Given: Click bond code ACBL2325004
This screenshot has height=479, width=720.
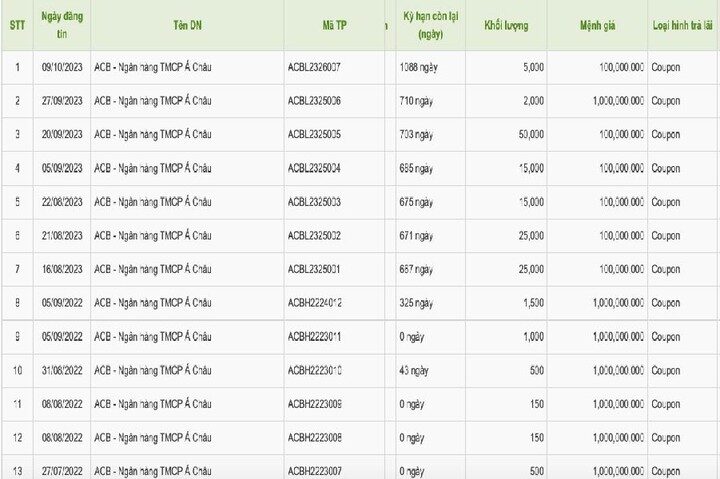Looking at the screenshot, I should pyautogui.click(x=314, y=169).
